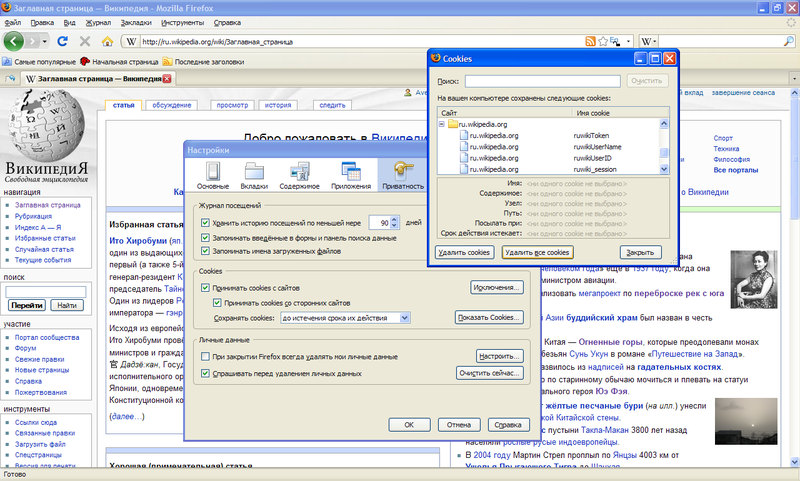The image size is (800, 481).
Task: Click 'Закрыть' in the Cookies window
Action: 640,252
